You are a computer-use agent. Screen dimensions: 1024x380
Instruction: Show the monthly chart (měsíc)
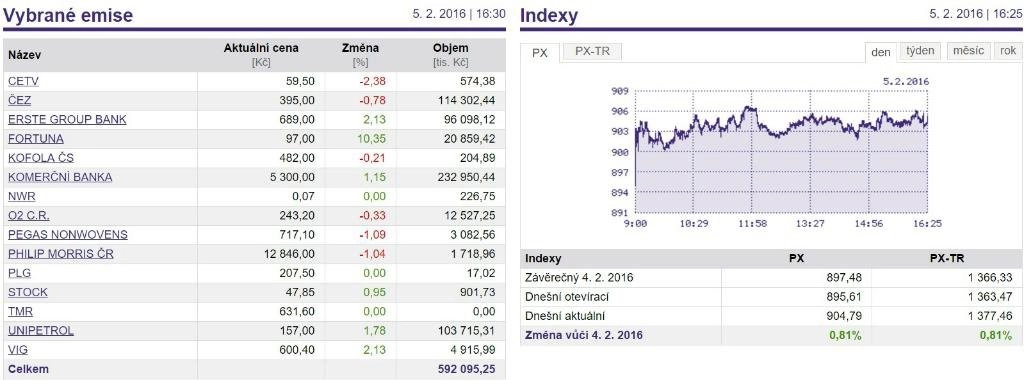968,51
